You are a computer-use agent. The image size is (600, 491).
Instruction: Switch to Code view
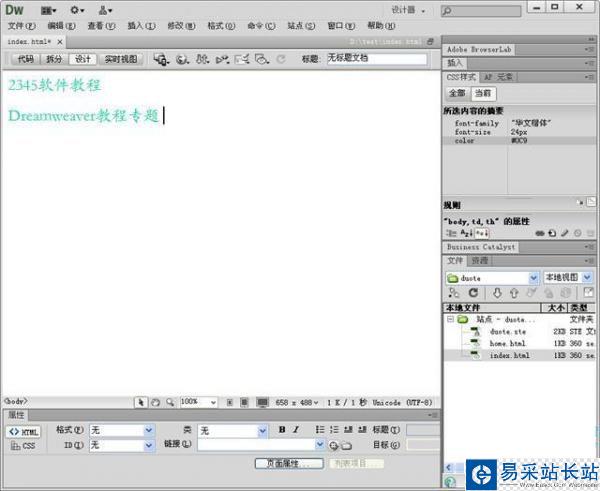pyautogui.click(x=25, y=59)
